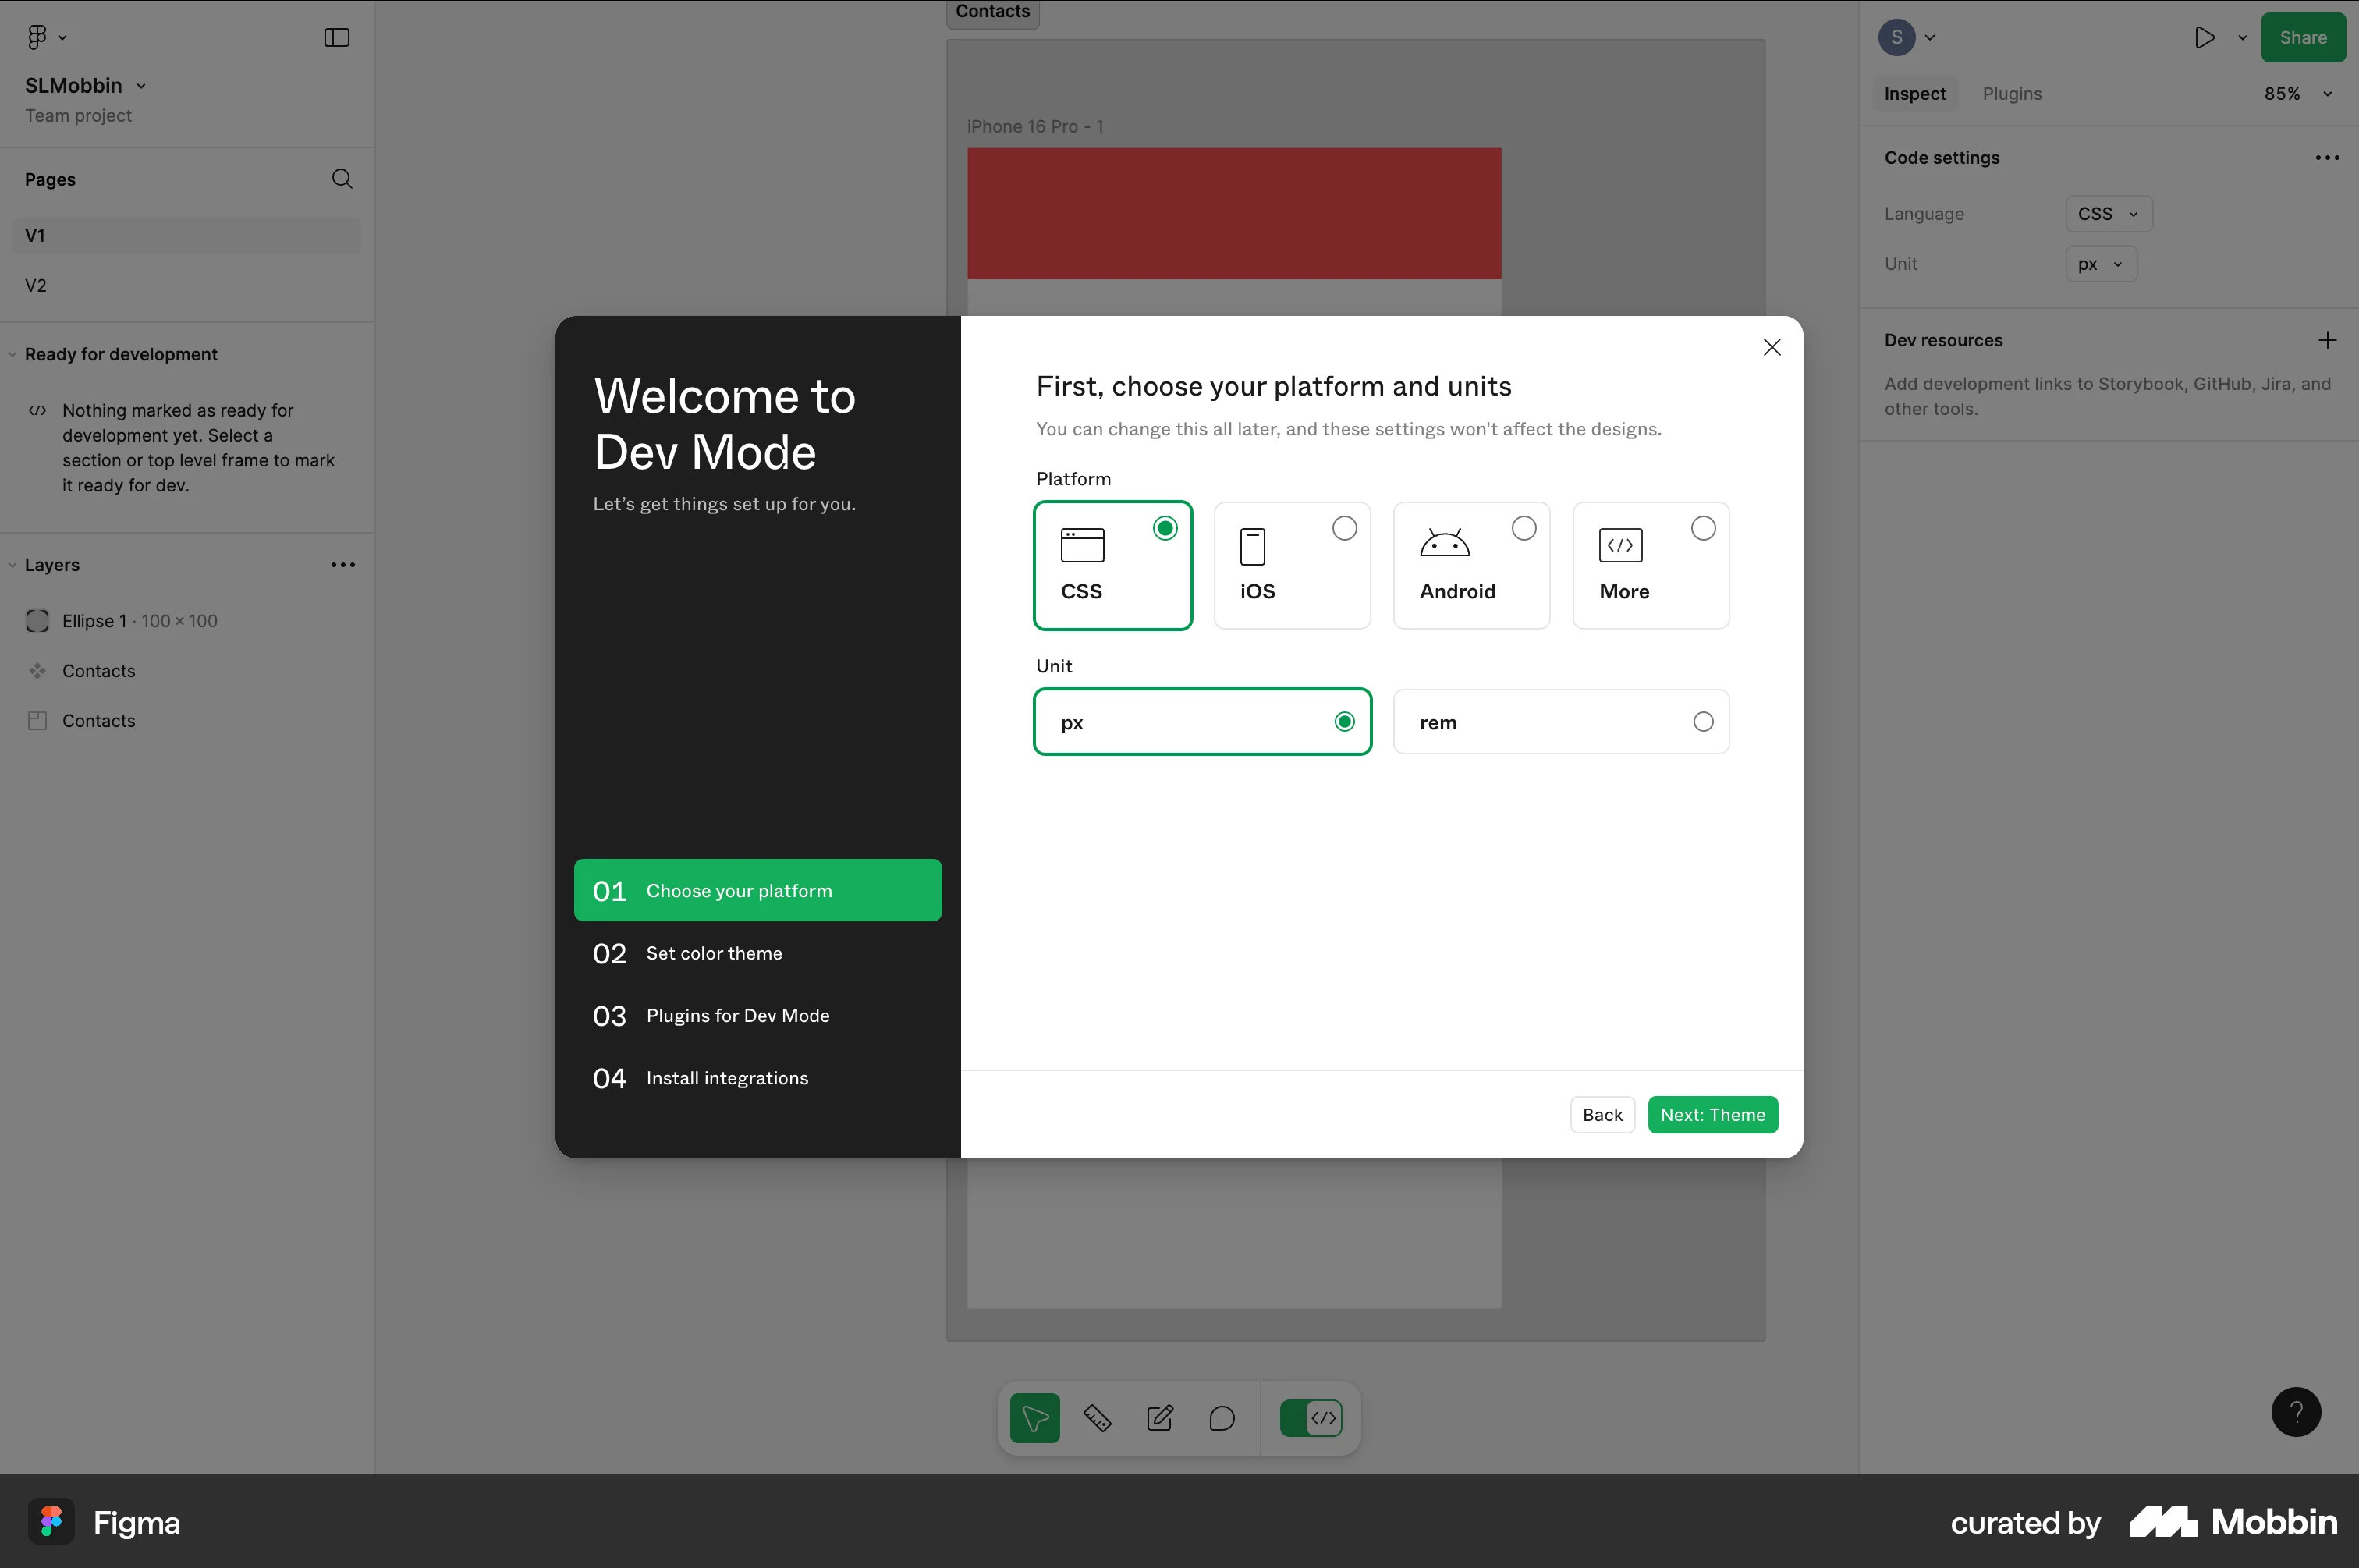The image size is (2359, 1568).
Task: Open page V1
Action: click(x=187, y=235)
